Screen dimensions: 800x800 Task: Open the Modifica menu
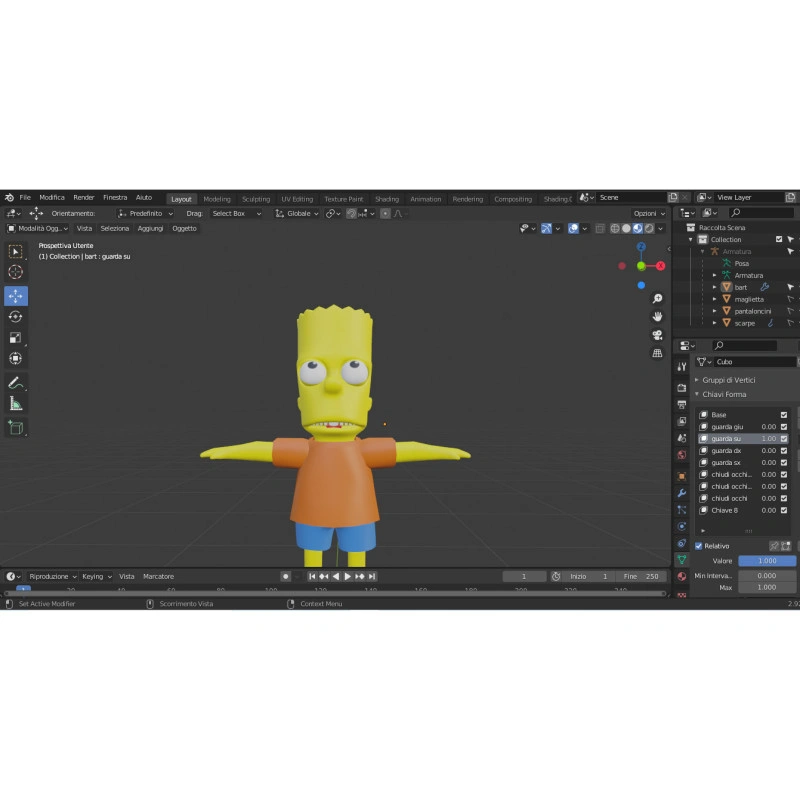pyautogui.click(x=52, y=197)
